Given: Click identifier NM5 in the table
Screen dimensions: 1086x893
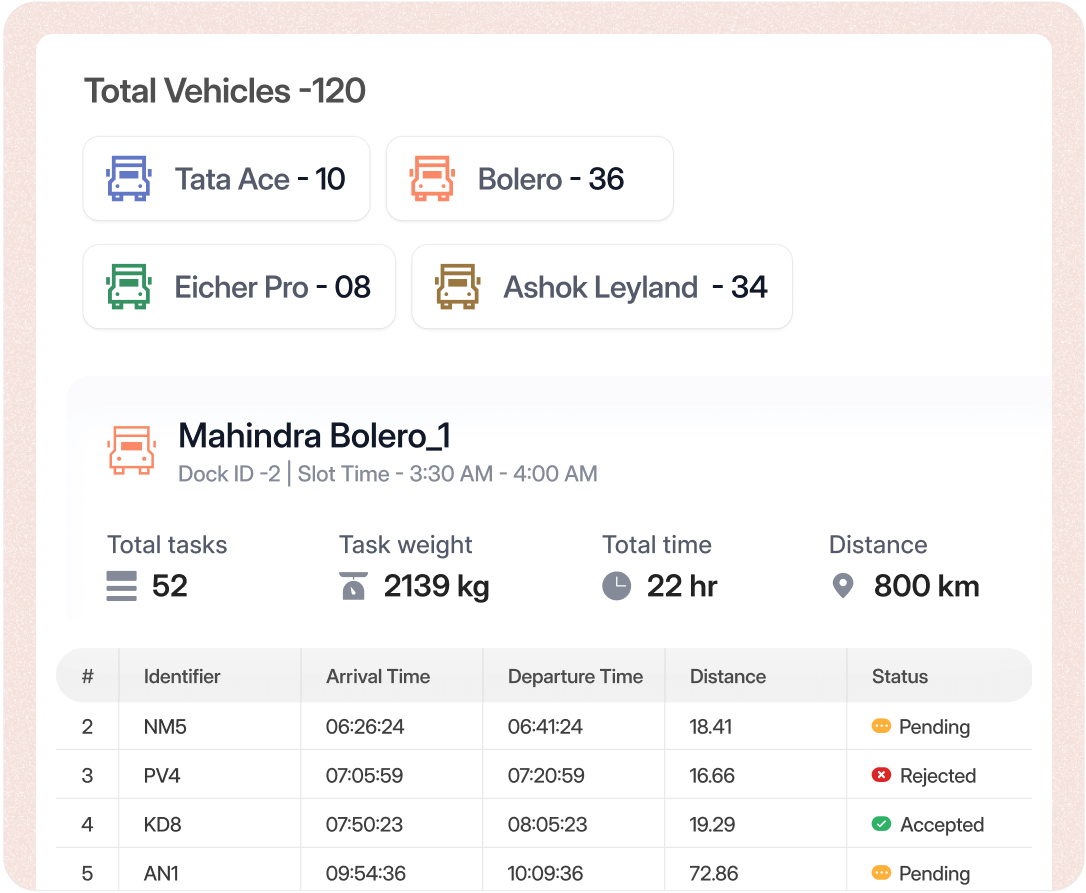Looking at the screenshot, I should pos(165,727).
